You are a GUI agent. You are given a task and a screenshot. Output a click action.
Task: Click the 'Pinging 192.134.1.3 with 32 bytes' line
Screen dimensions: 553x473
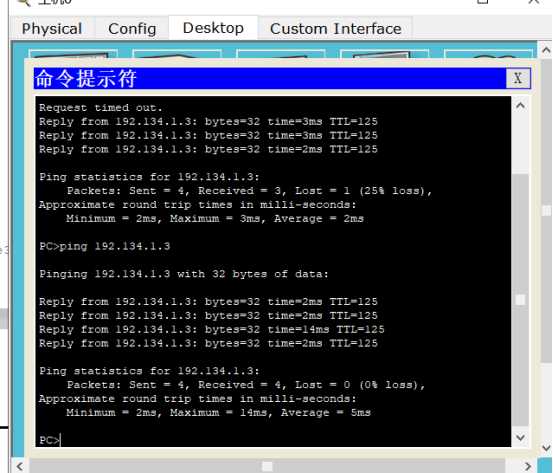[183, 274]
